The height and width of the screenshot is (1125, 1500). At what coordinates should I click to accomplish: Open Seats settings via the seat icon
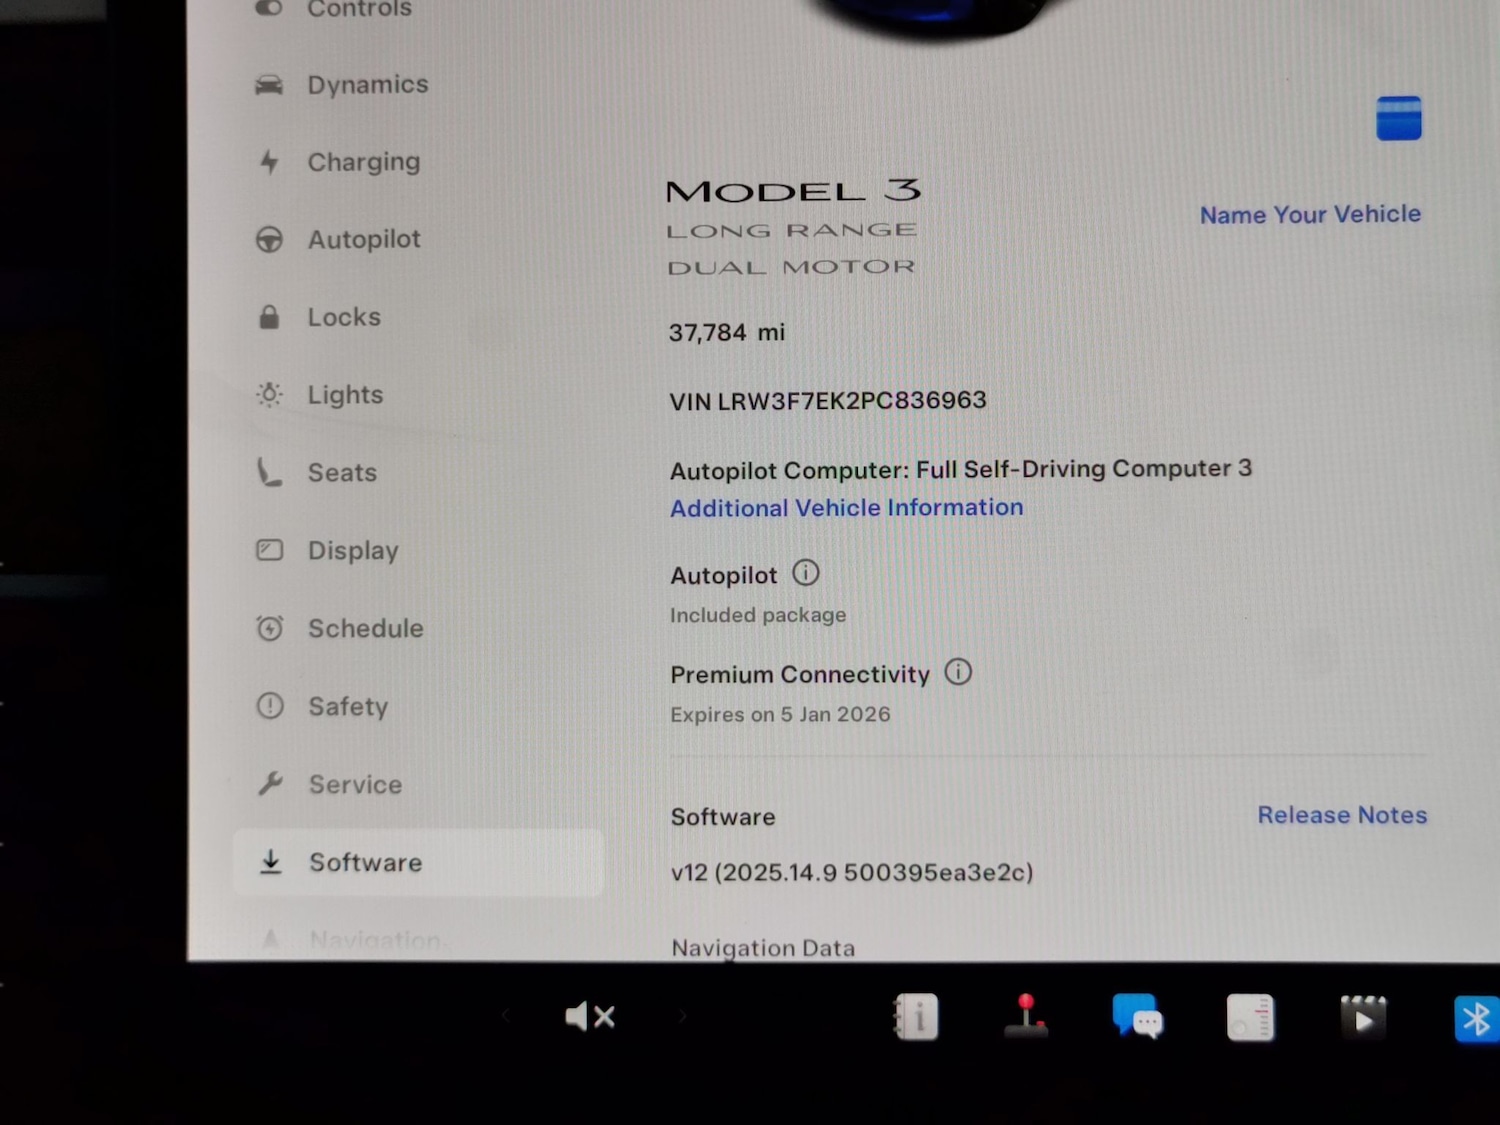[x=267, y=472]
